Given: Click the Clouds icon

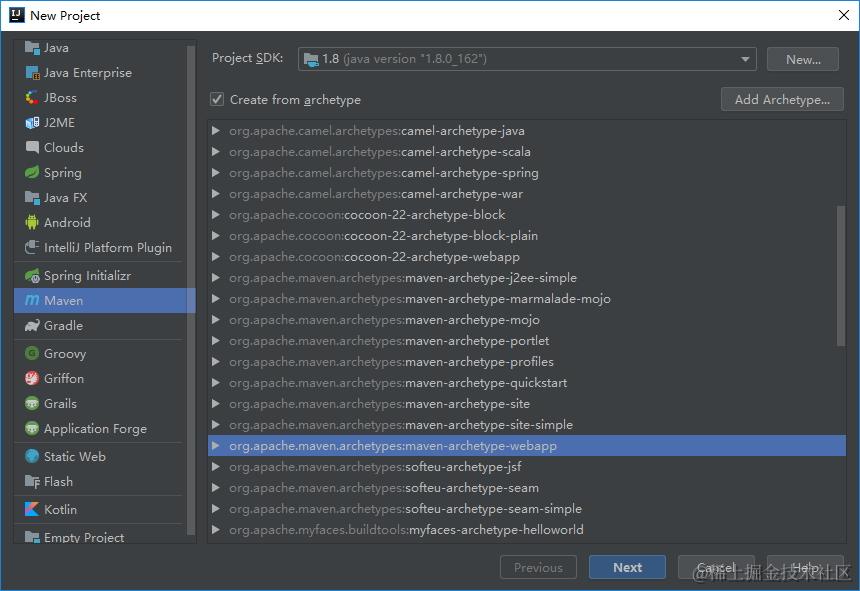Looking at the screenshot, I should pos(32,147).
